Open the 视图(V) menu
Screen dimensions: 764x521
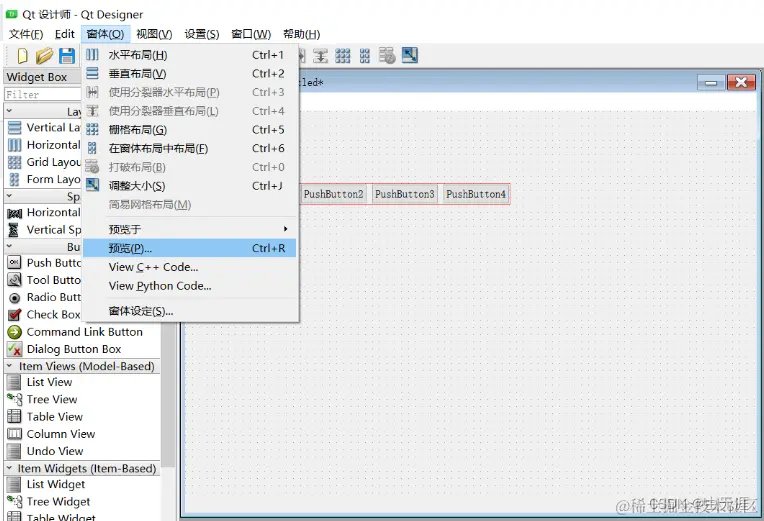tap(154, 34)
